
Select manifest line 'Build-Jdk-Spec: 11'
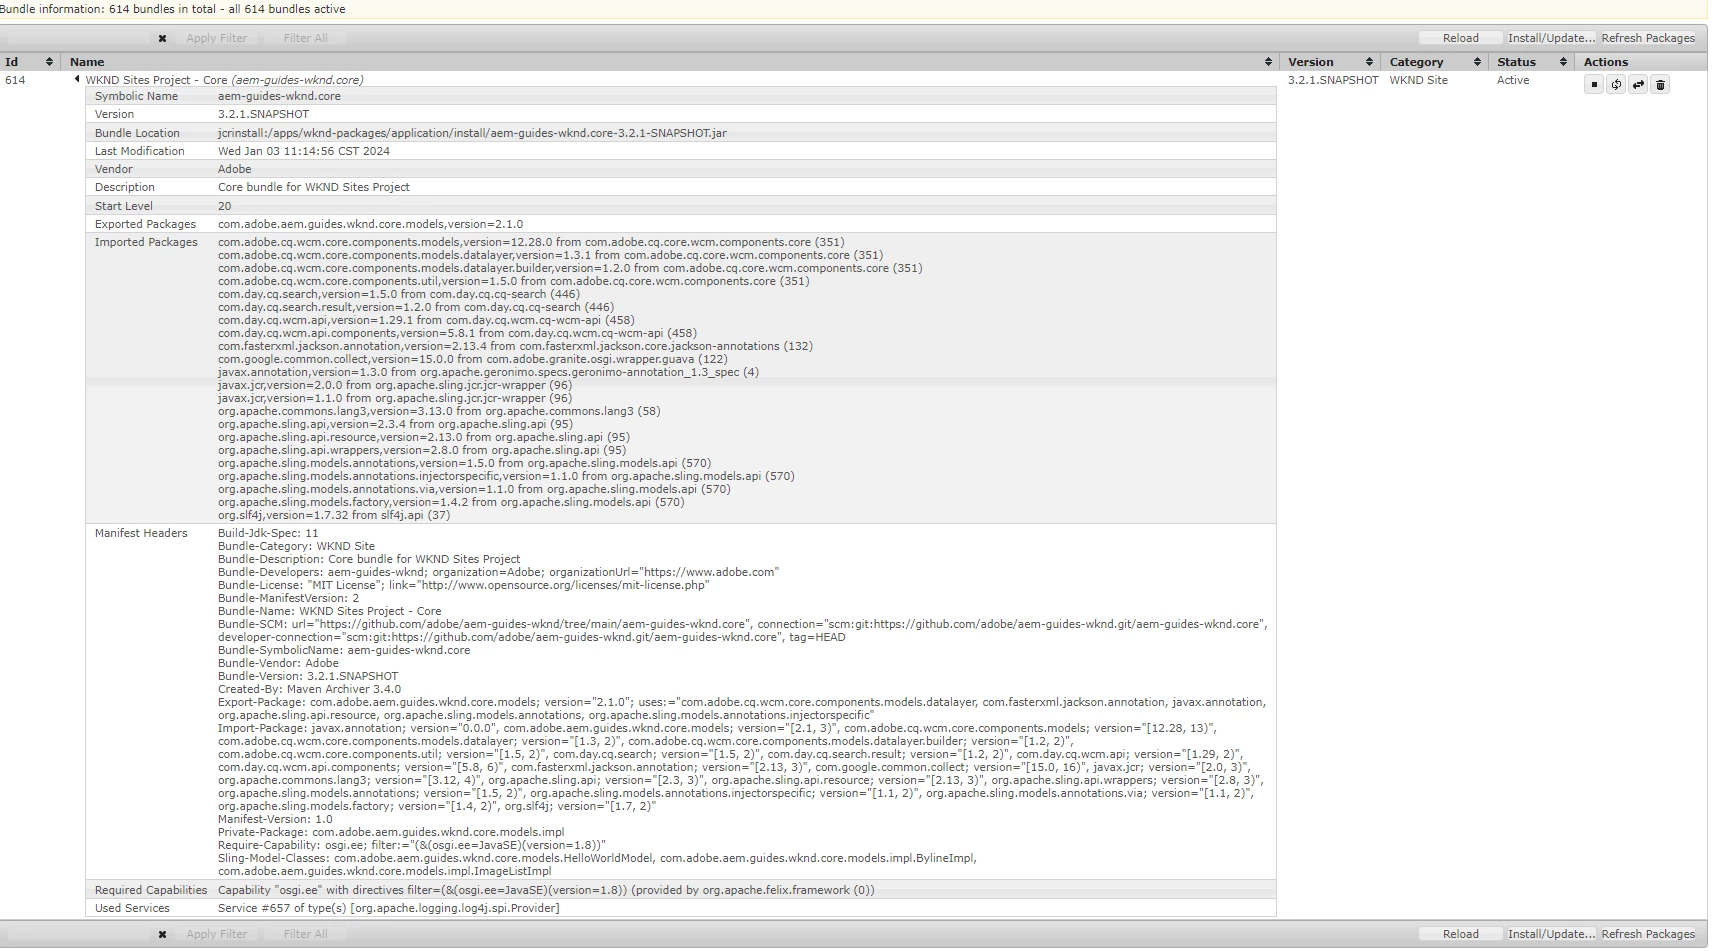pyautogui.click(x=268, y=533)
